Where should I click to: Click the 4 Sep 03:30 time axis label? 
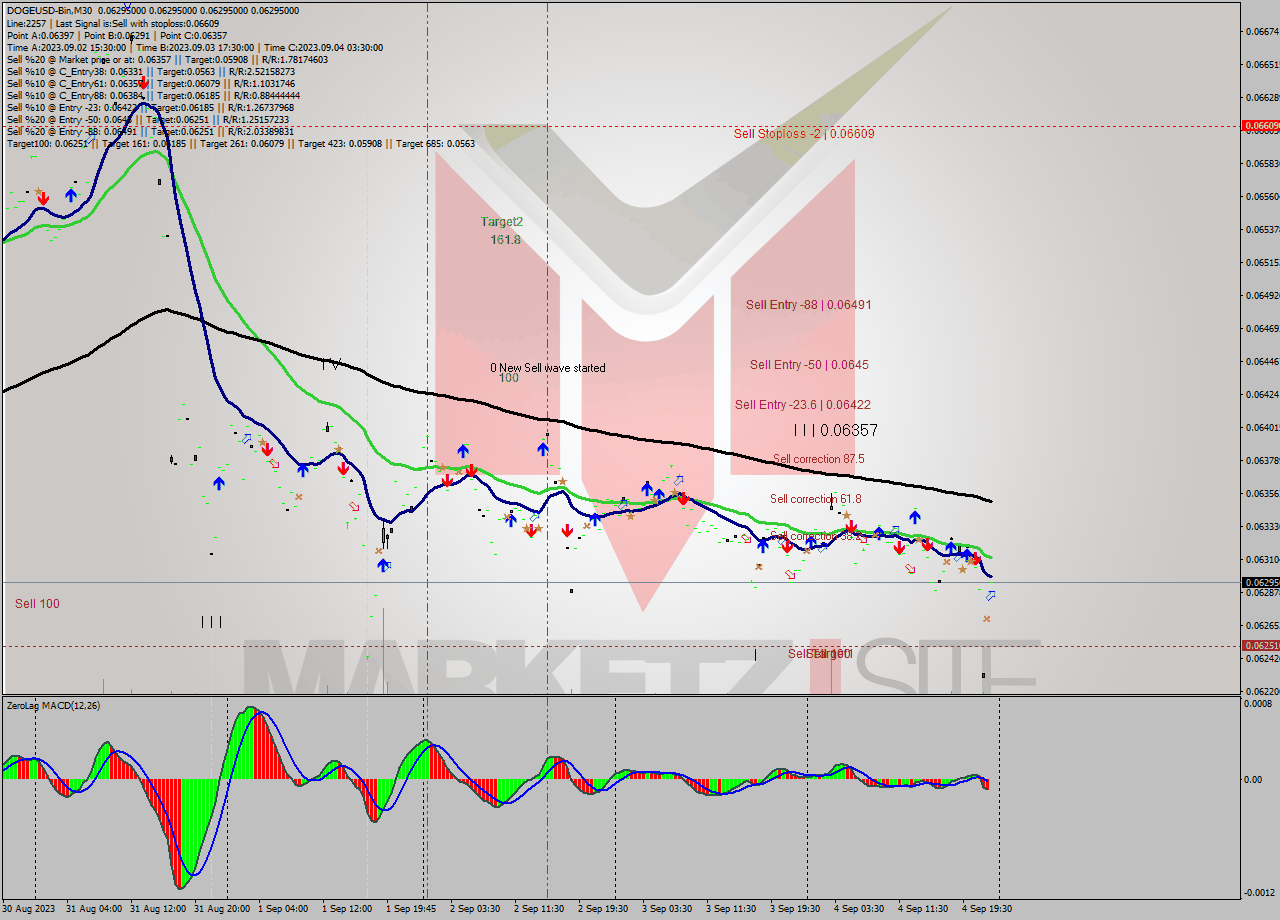(x=859, y=909)
